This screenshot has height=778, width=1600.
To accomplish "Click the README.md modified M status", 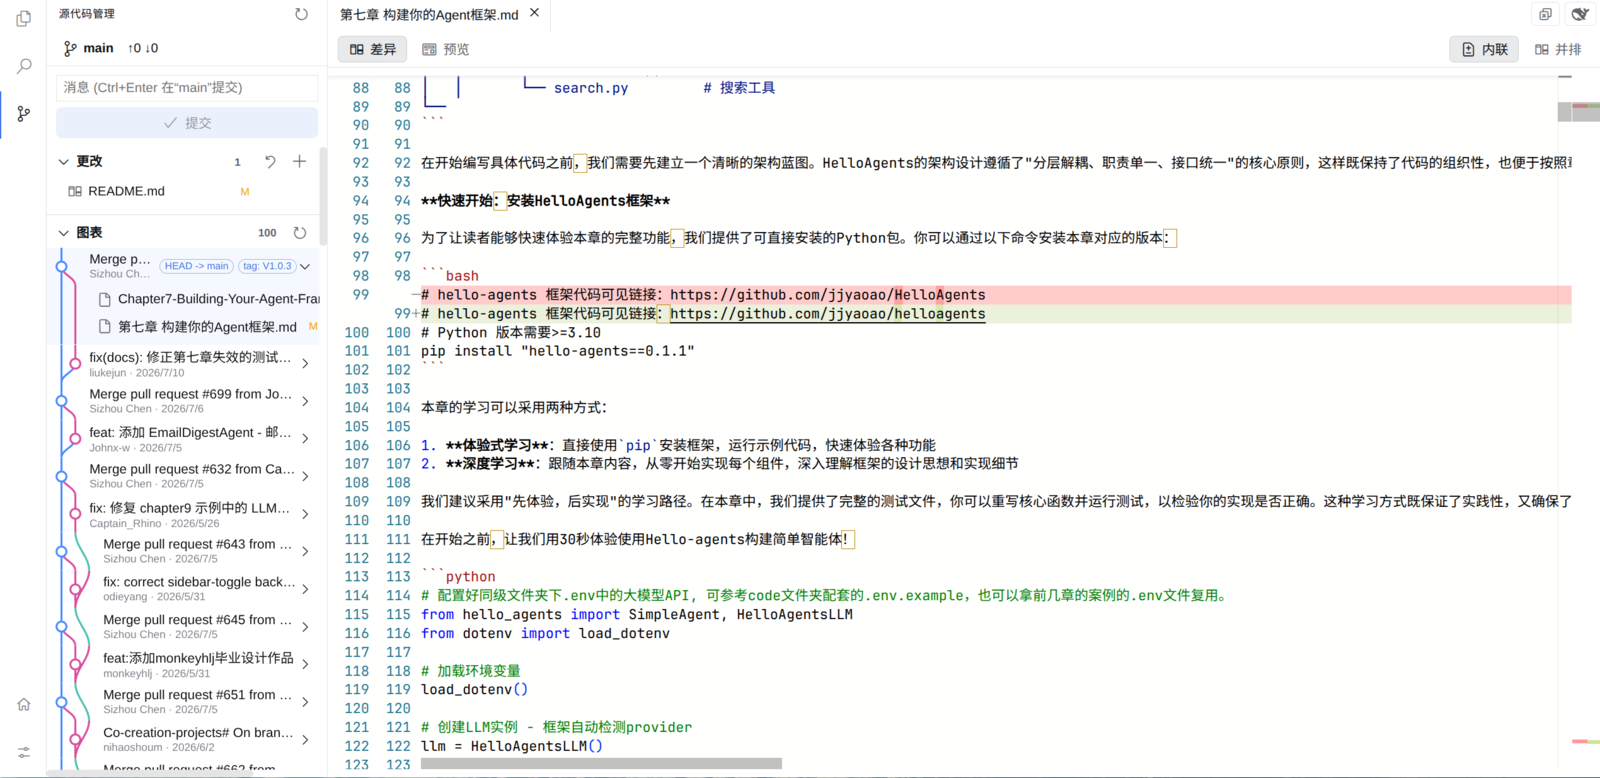I will 245,192.
